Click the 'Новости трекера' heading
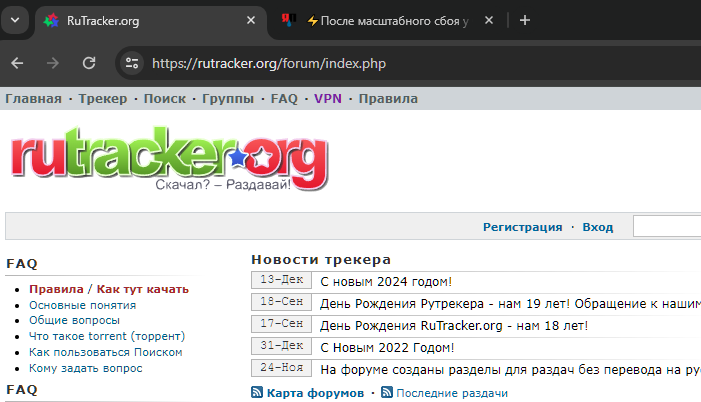This screenshot has width=701, height=402. pyautogui.click(x=321, y=260)
